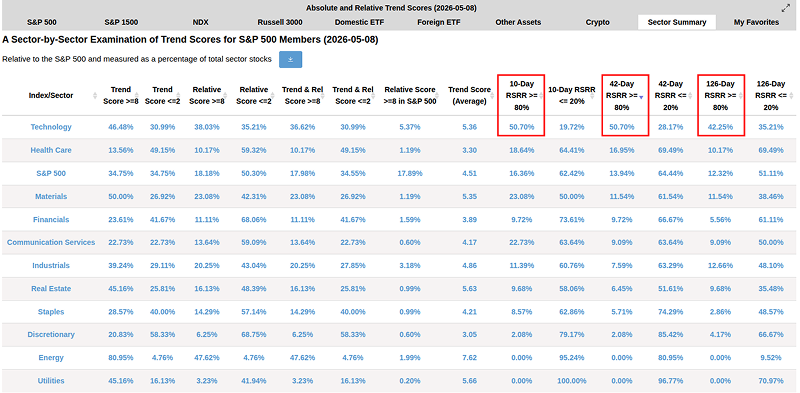
Task: Open the Industrials sector link
Action: (x=51, y=265)
